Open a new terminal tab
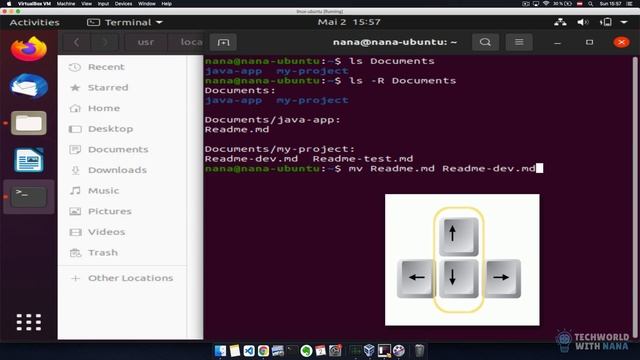640x360 pixels. pyautogui.click(x=223, y=42)
